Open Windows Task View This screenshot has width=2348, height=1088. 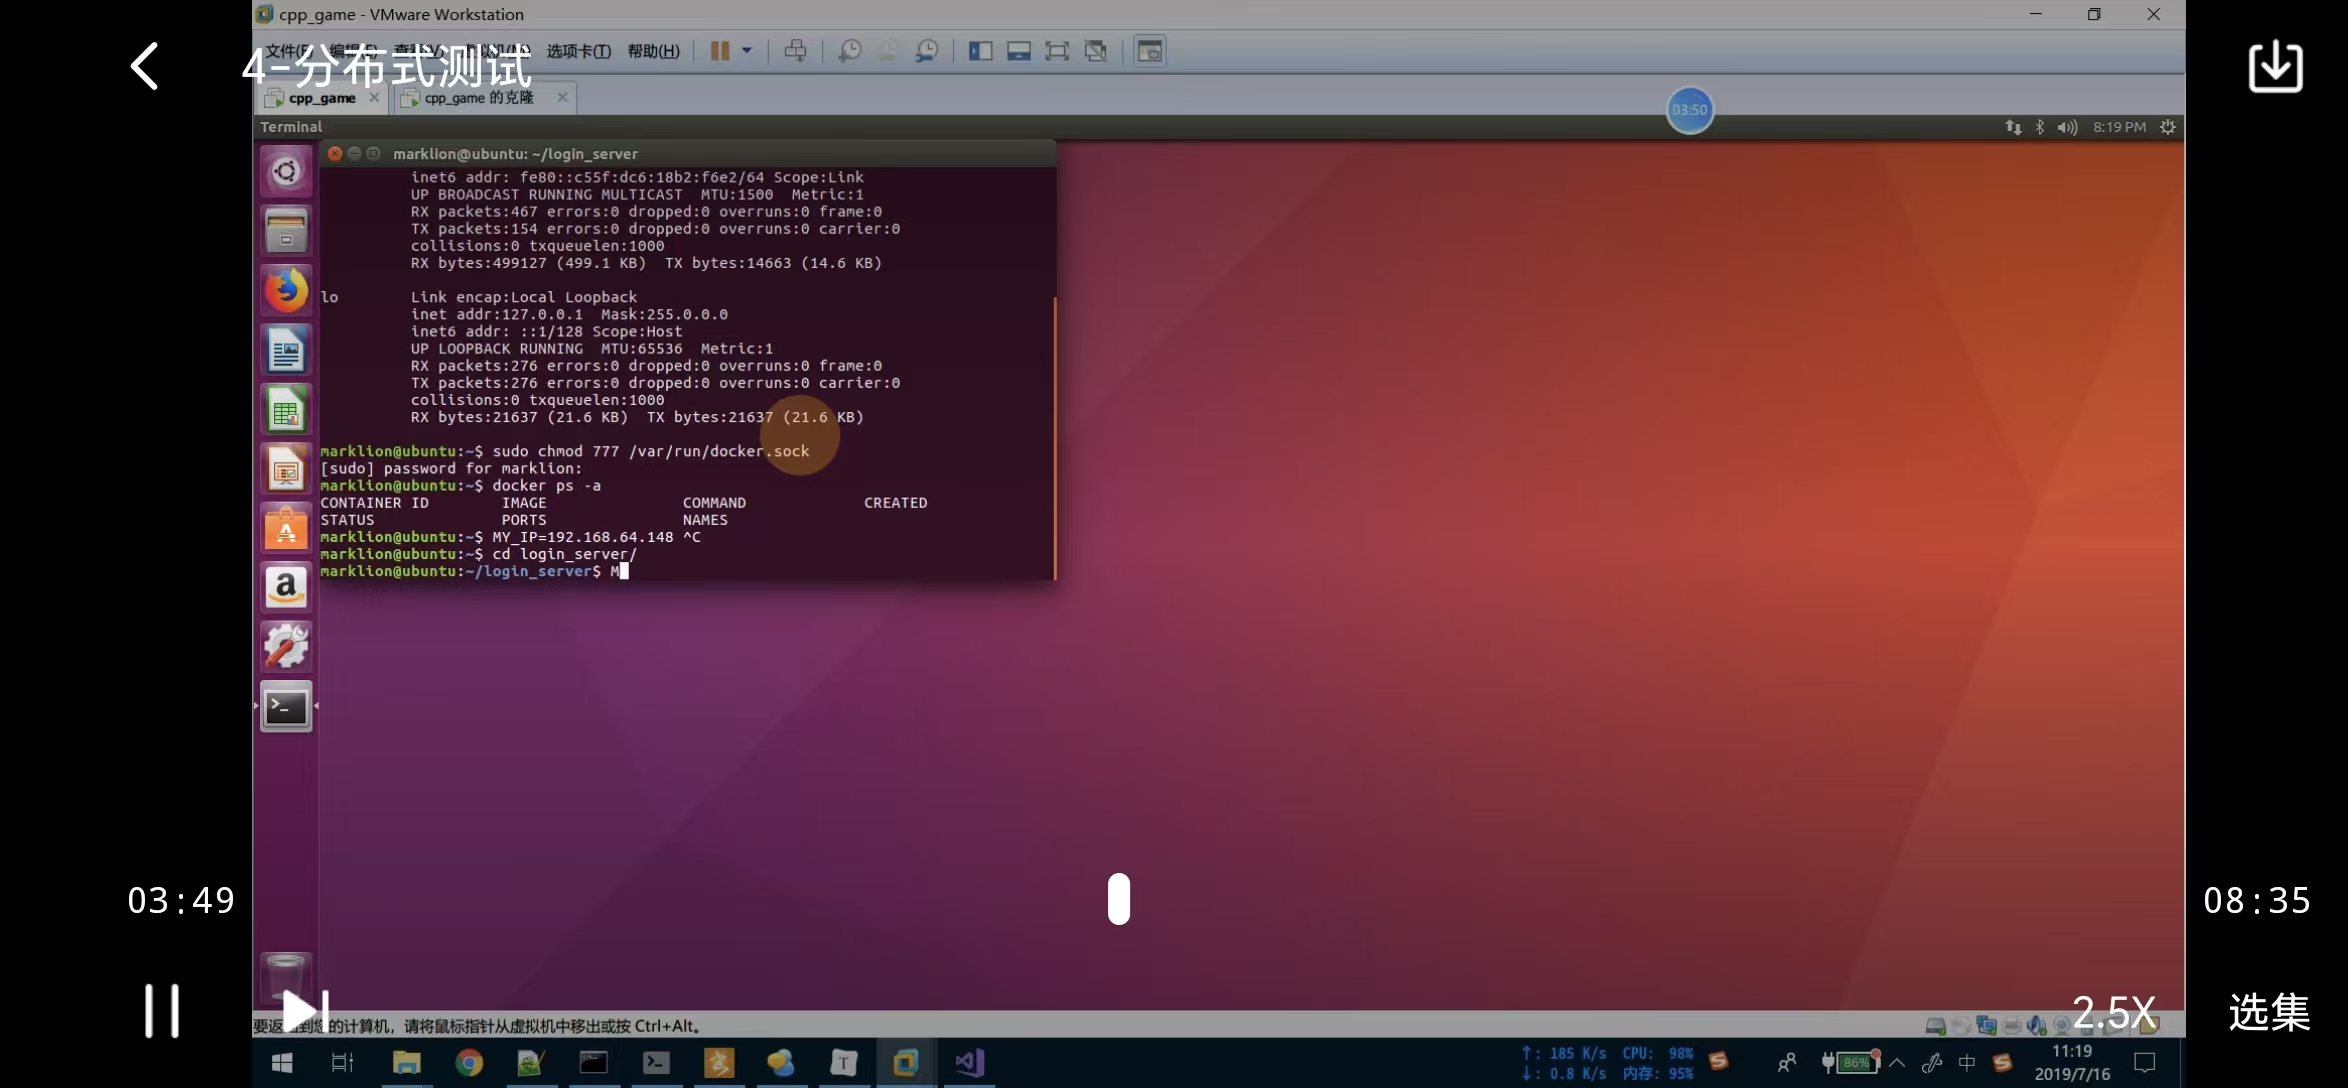pos(342,1063)
